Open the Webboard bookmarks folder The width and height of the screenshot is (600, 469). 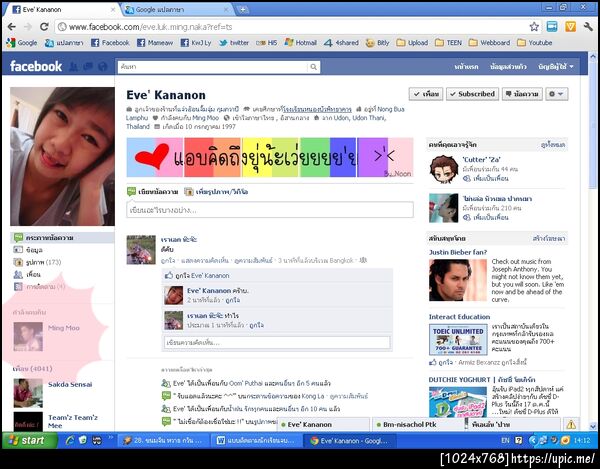coord(489,43)
